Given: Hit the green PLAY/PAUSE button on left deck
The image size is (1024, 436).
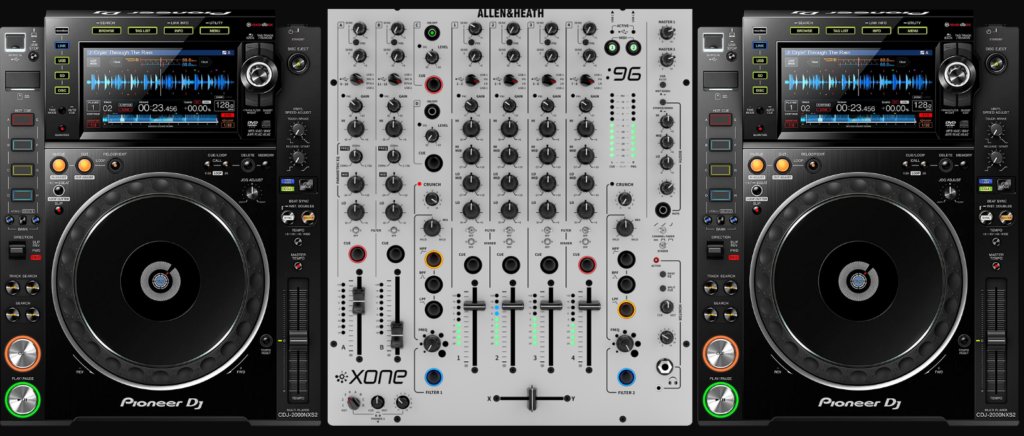Looking at the screenshot, I should (x=22, y=399).
